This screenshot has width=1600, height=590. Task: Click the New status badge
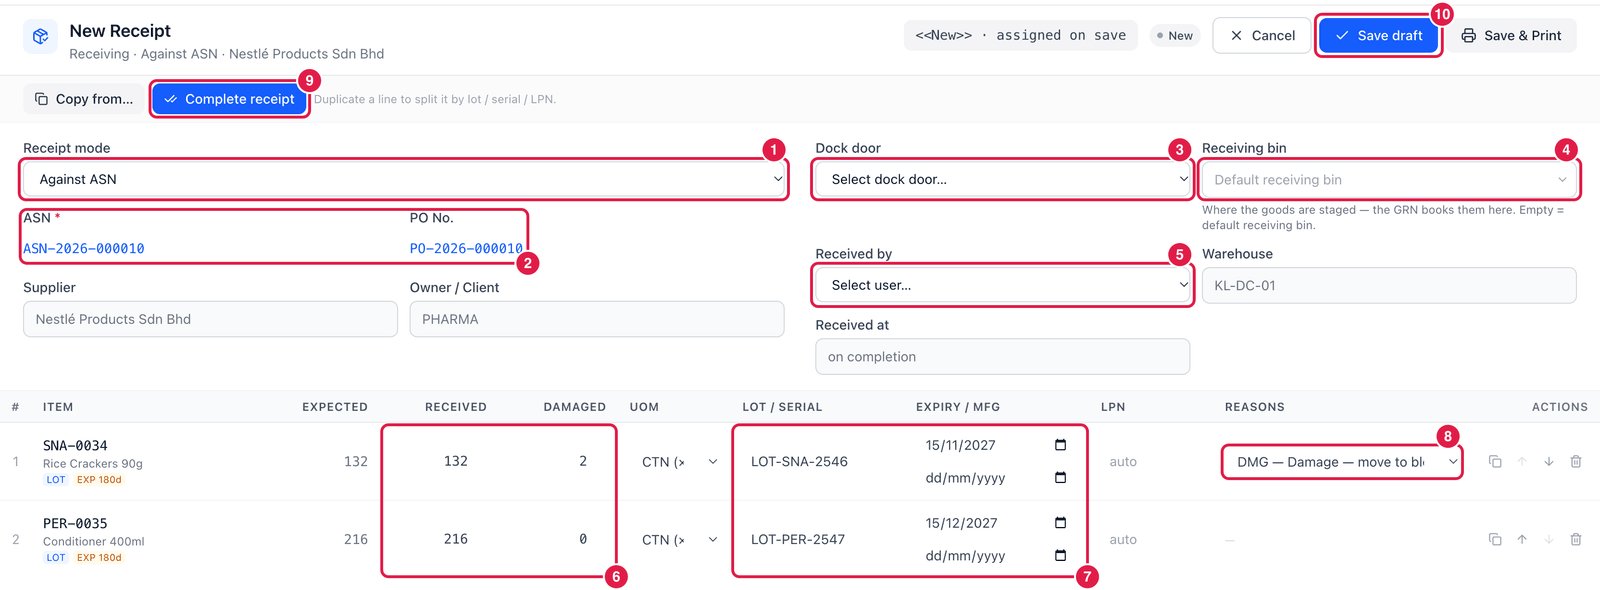click(1175, 35)
